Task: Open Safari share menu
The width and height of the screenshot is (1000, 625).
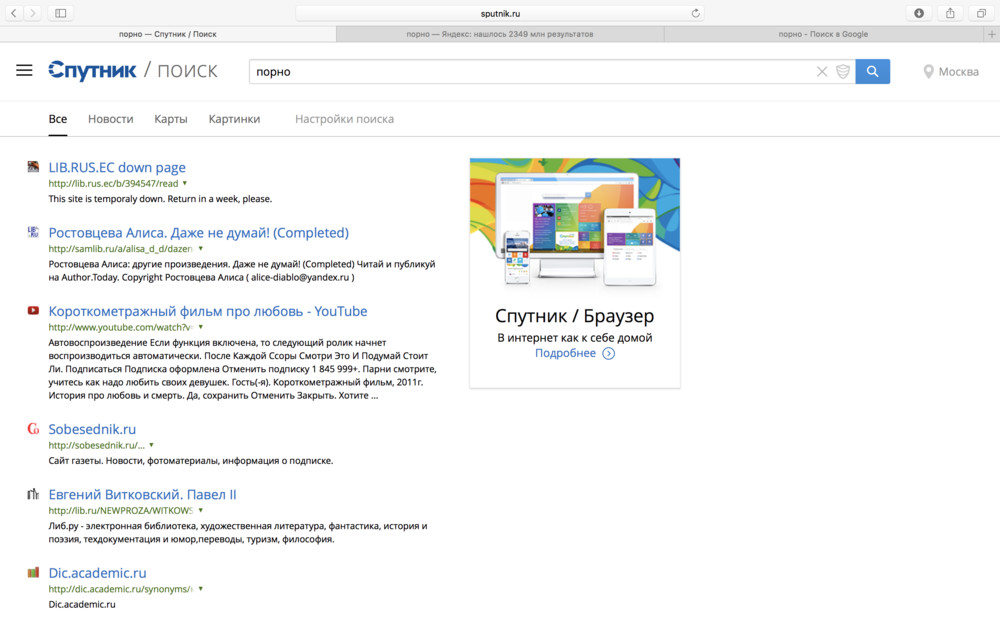Action: click(950, 13)
